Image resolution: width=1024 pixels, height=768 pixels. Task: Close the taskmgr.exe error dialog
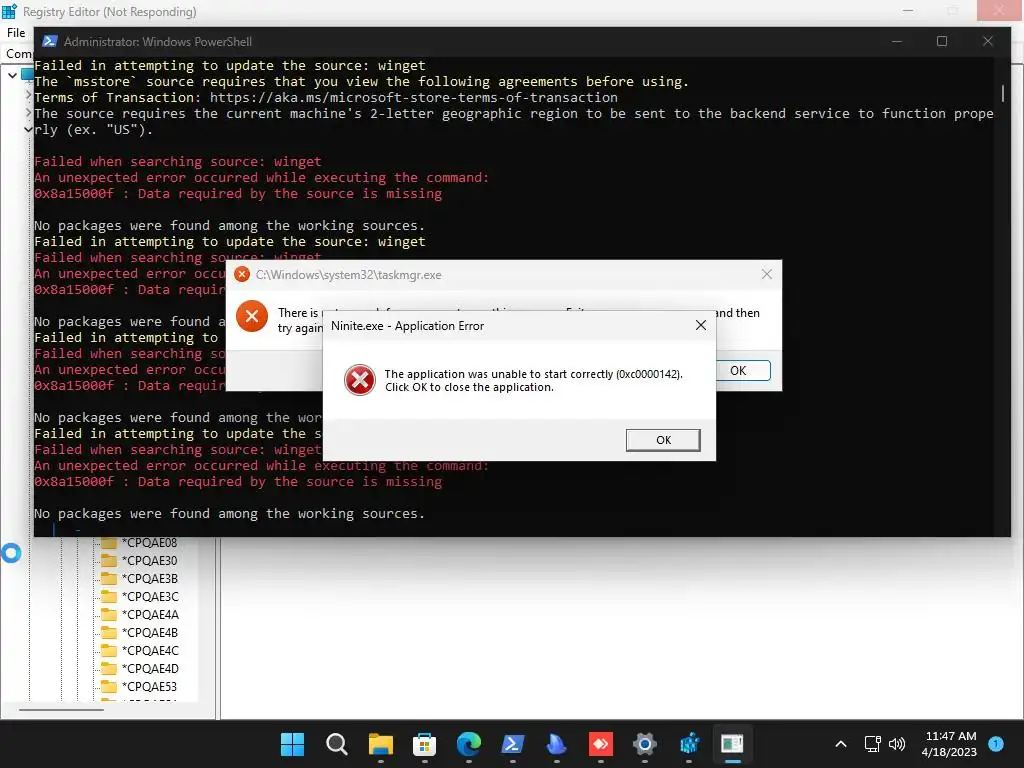(x=767, y=274)
